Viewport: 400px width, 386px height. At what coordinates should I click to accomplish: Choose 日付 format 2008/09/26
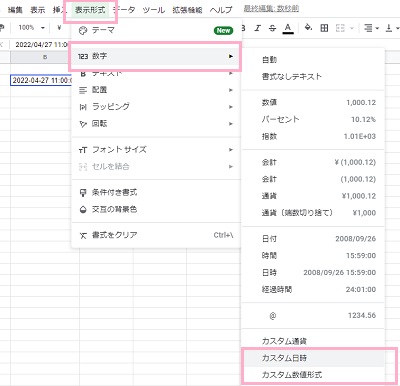313,239
